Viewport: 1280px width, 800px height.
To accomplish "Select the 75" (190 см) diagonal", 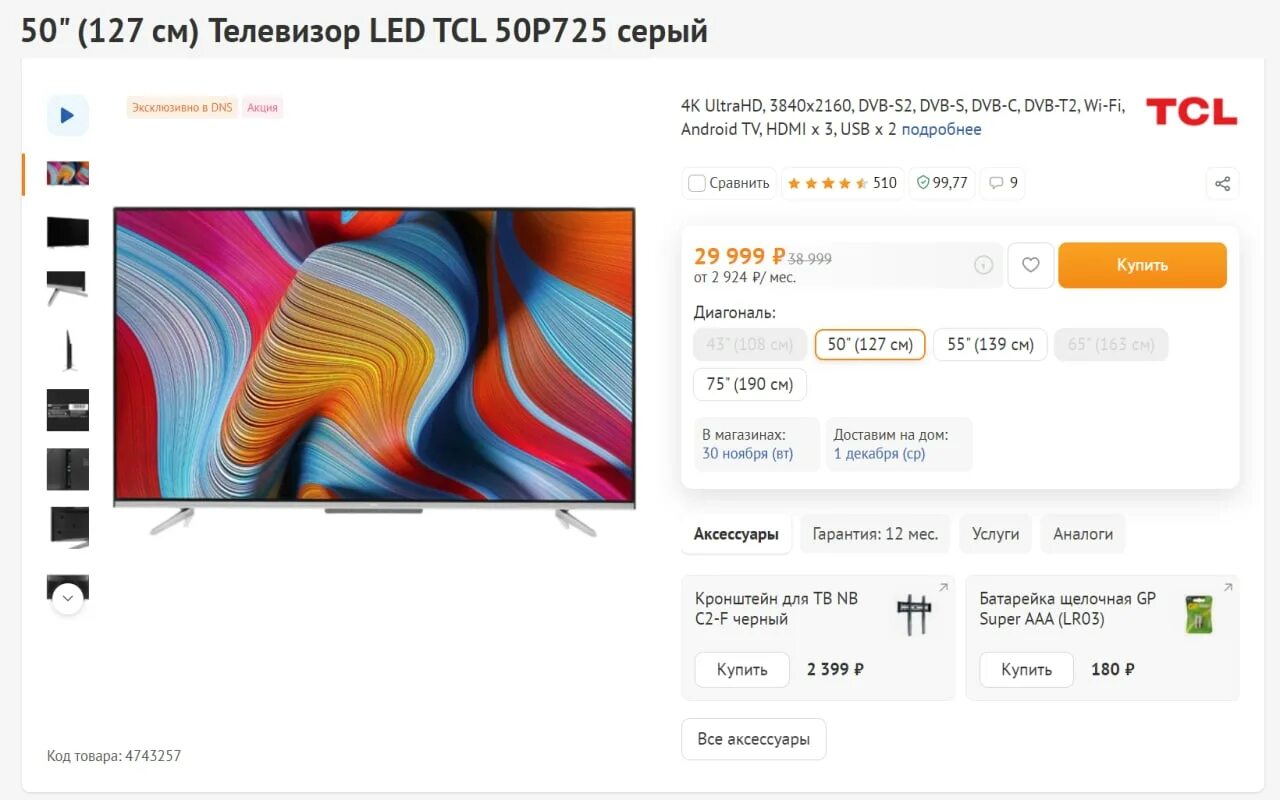I will coord(750,384).
